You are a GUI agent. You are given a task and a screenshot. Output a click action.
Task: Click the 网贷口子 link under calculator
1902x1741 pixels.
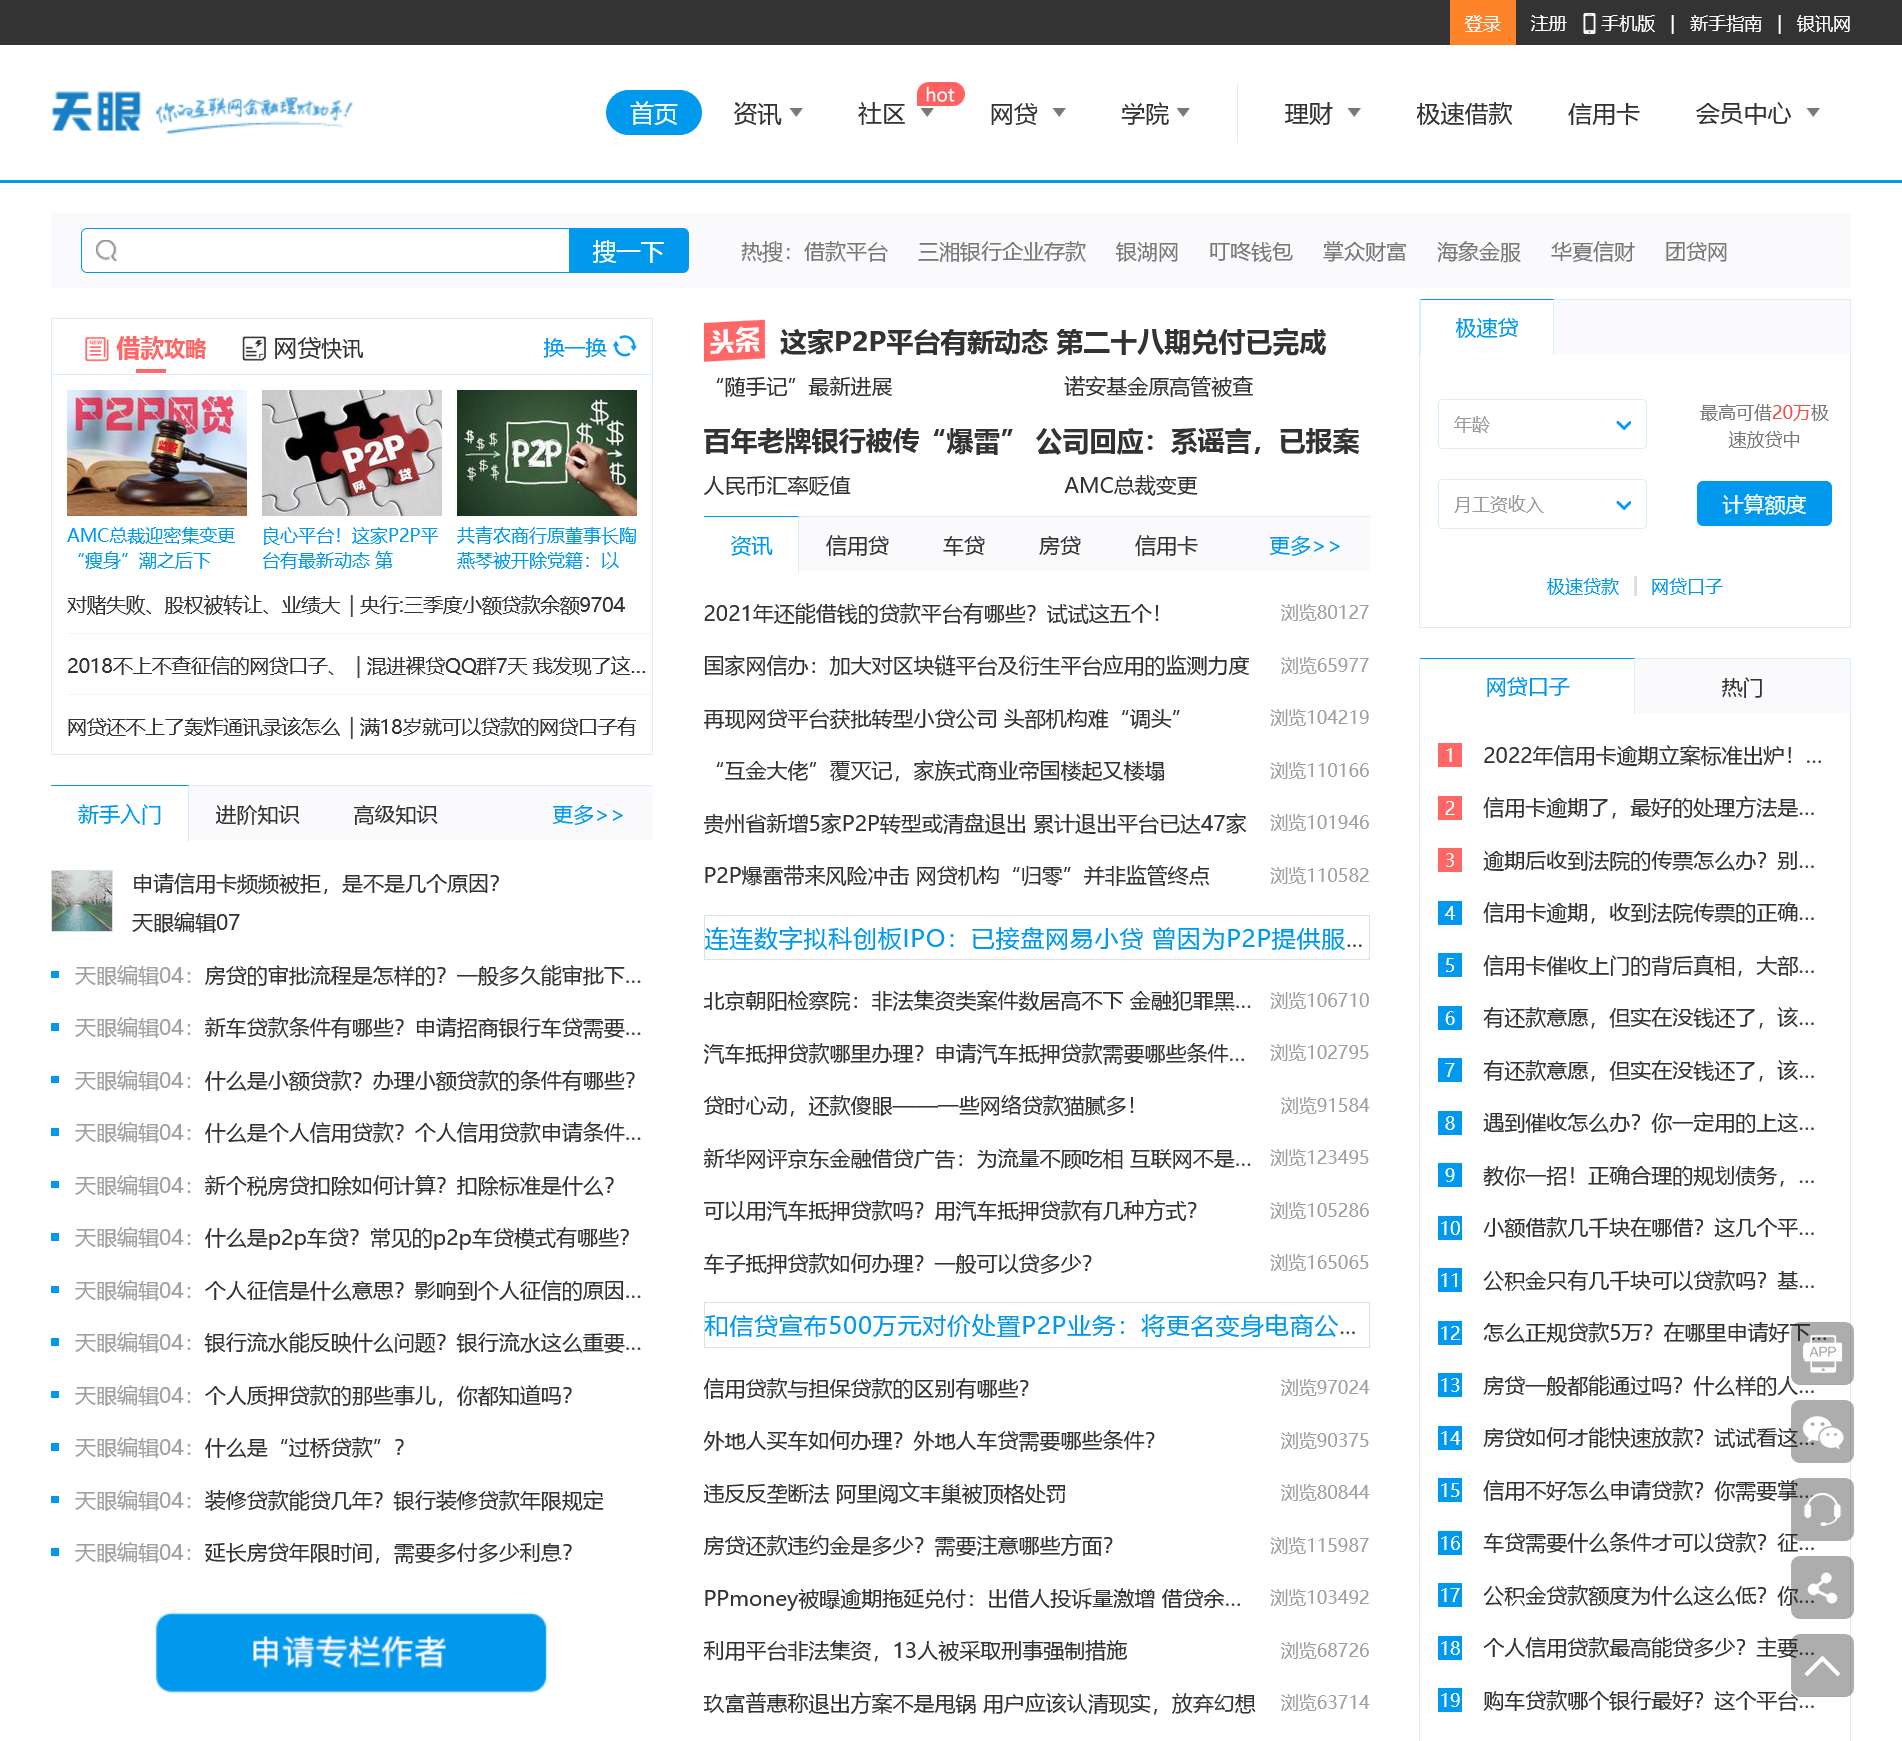(1686, 586)
